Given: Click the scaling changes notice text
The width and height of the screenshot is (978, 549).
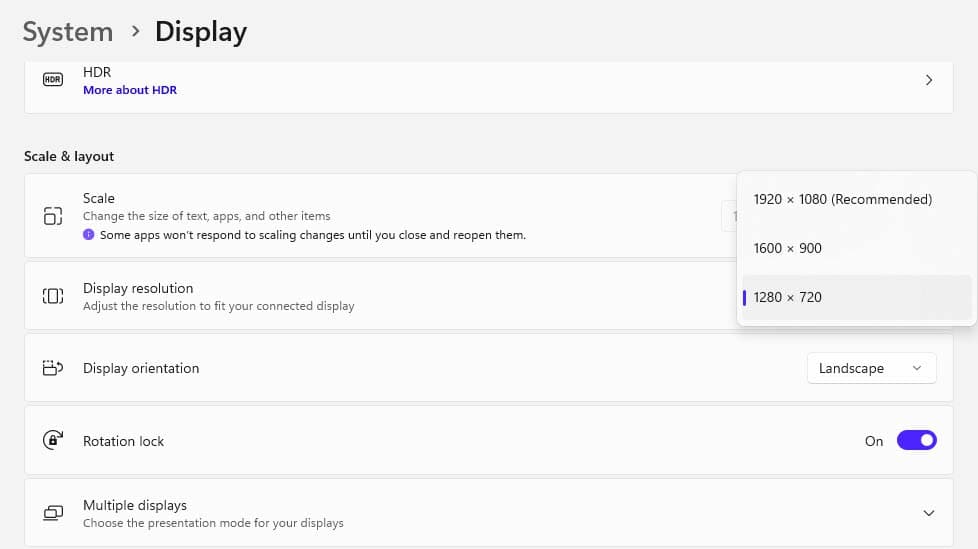Looking at the screenshot, I should coord(312,235).
